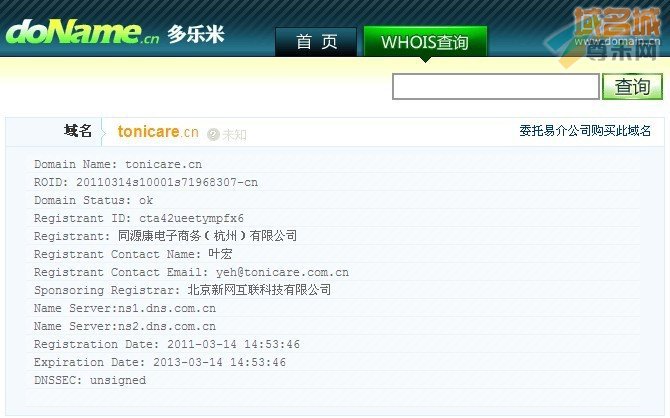Click the www.domain.cn watermark text

pyautogui.click(x=617, y=42)
